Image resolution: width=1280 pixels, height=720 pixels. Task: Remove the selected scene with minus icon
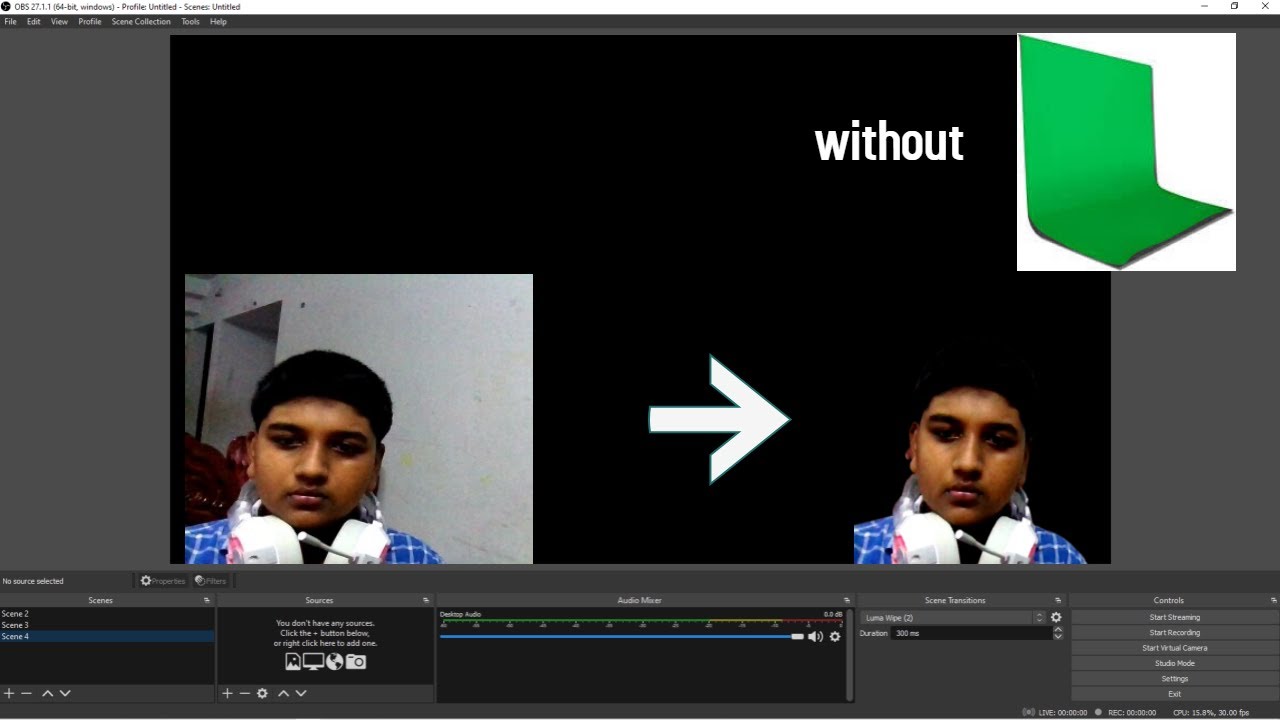pyautogui.click(x=27, y=693)
